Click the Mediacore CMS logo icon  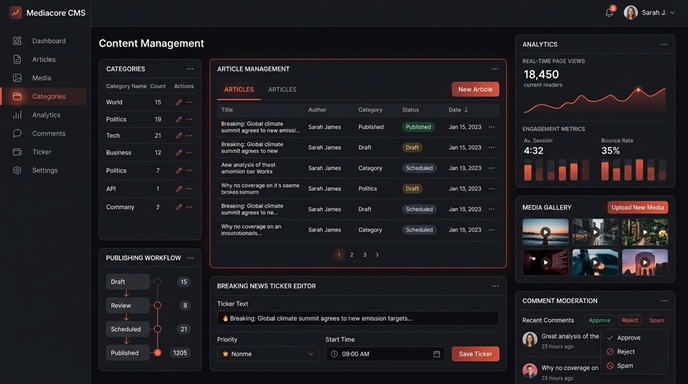[16, 13]
